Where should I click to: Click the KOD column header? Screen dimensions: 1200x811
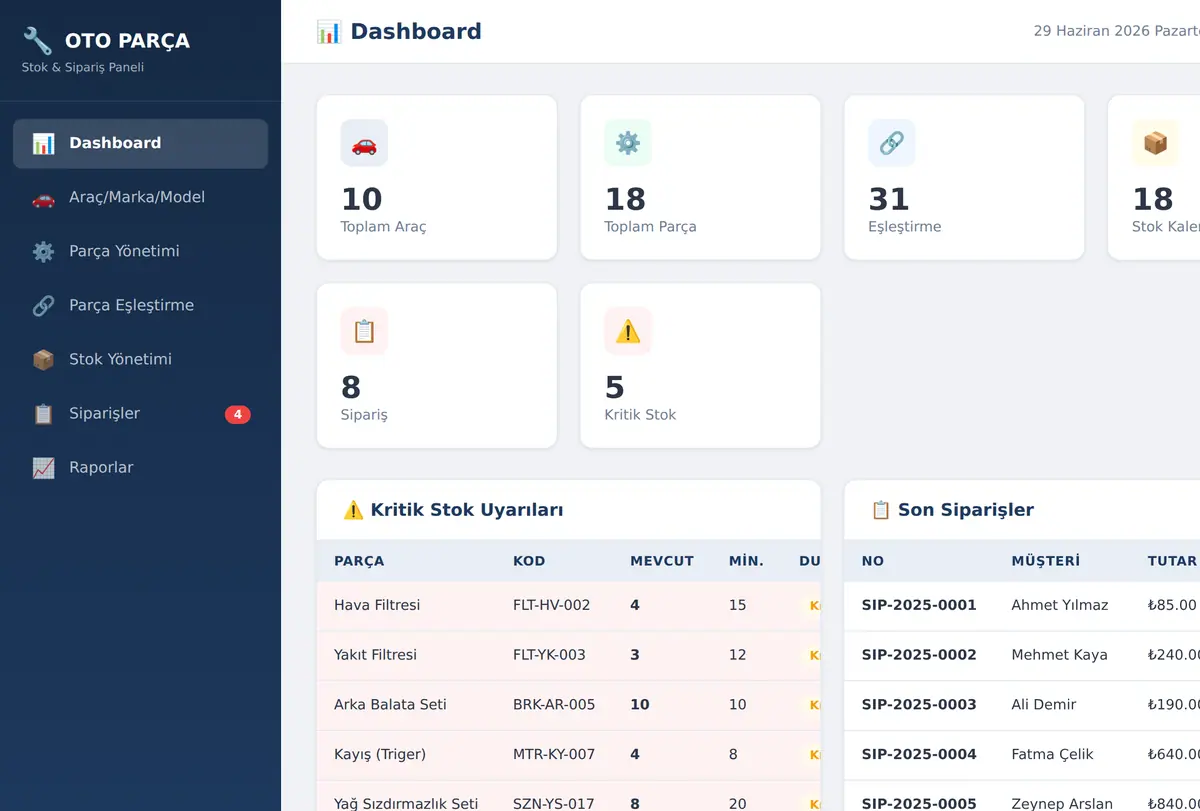(529, 561)
